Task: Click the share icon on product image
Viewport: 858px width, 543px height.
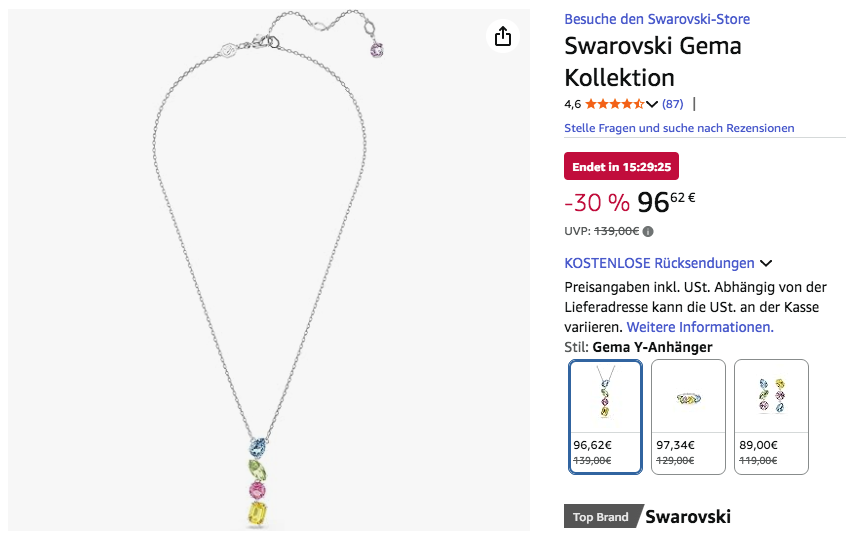Action: tap(503, 37)
